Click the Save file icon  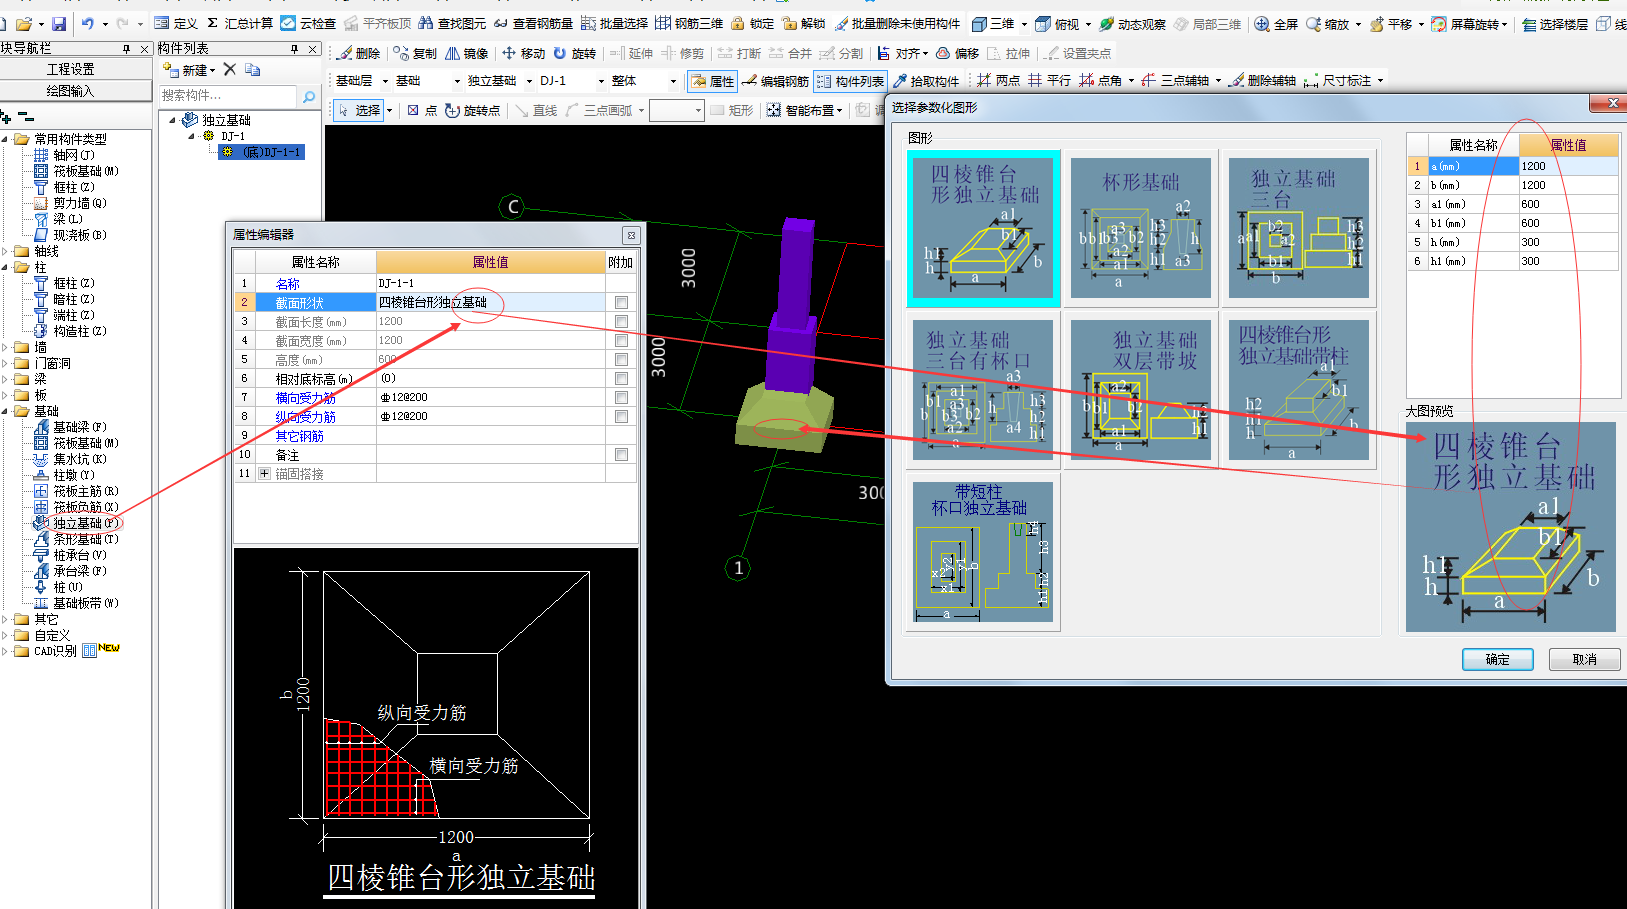(x=59, y=23)
